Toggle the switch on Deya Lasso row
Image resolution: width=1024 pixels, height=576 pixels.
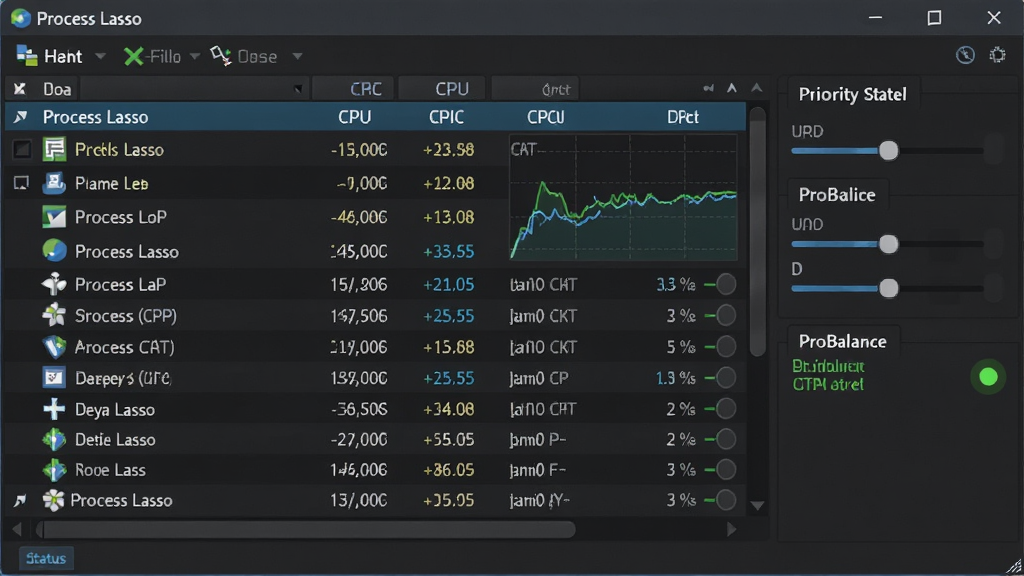click(720, 409)
